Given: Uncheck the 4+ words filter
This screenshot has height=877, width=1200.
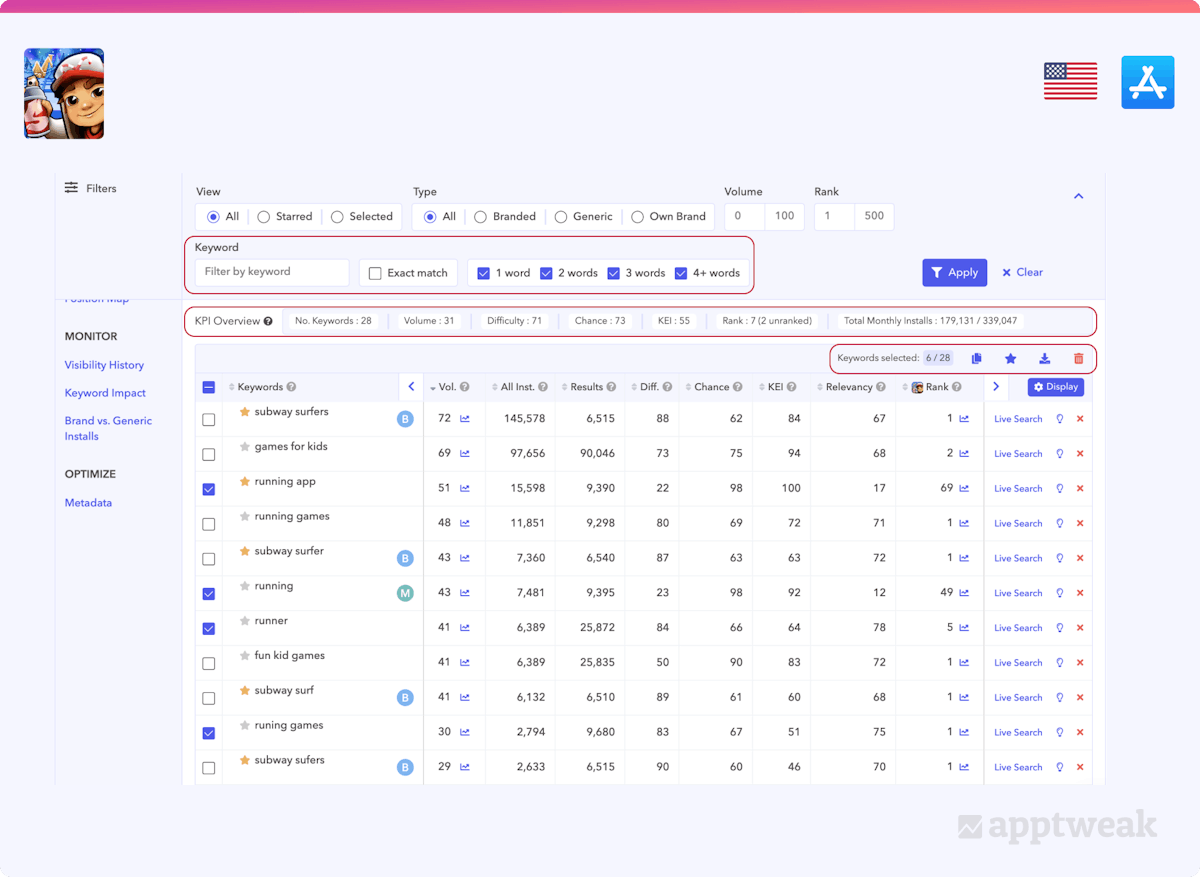Looking at the screenshot, I should coord(681,273).
